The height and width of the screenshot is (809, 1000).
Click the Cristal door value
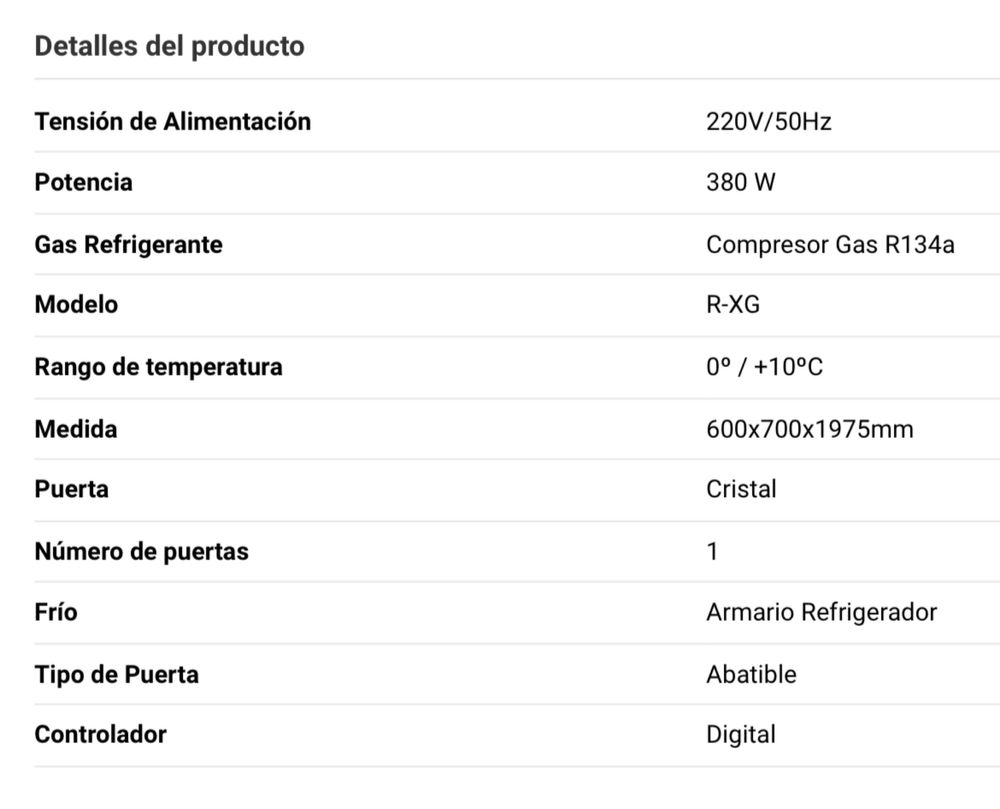[x=741, y=489]
